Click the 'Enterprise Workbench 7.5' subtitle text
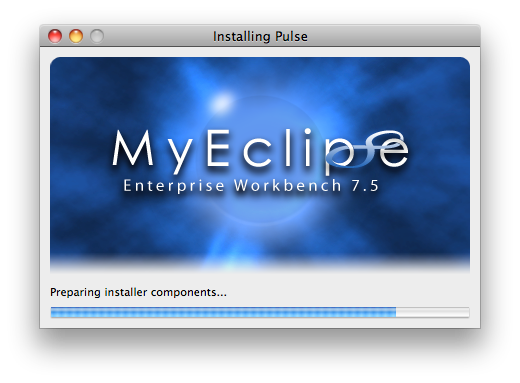This screenshot has height=383, width=520. [251, 186]
